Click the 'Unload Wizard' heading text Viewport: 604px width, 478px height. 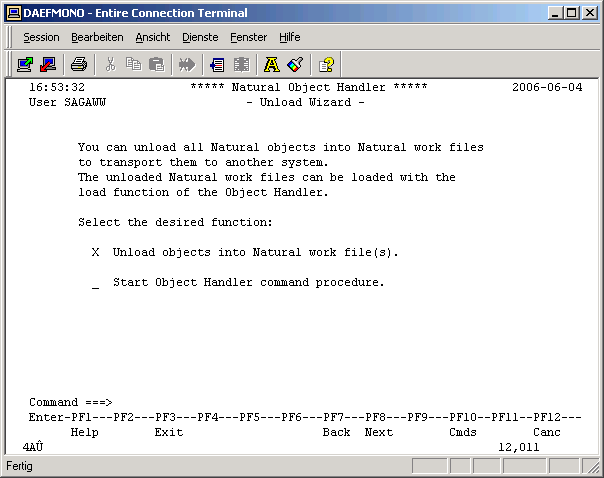pyautogui.click(x=305, y=102)
